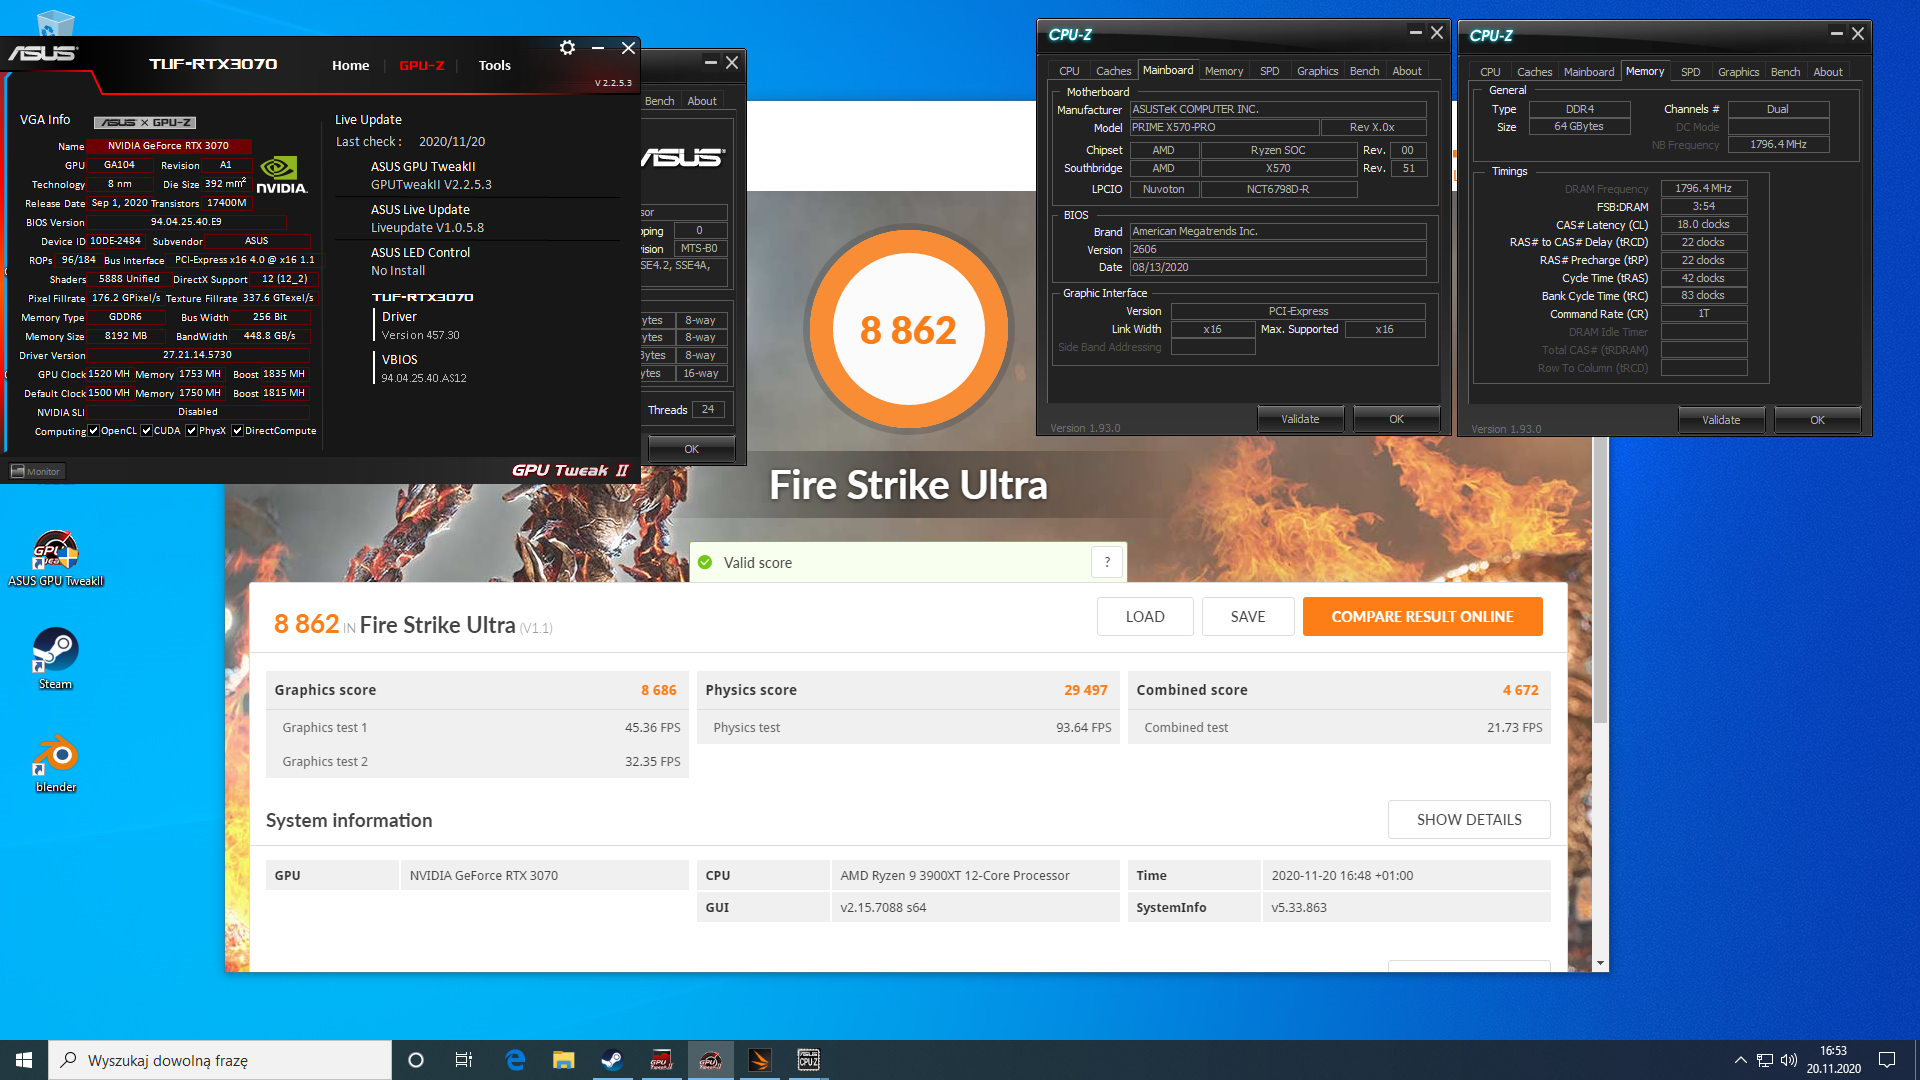Click OK in the partially hidden CPU-Z window
Image resolution: width=1920 pixels, height=1080 pixels.
[x=691, y=449]
